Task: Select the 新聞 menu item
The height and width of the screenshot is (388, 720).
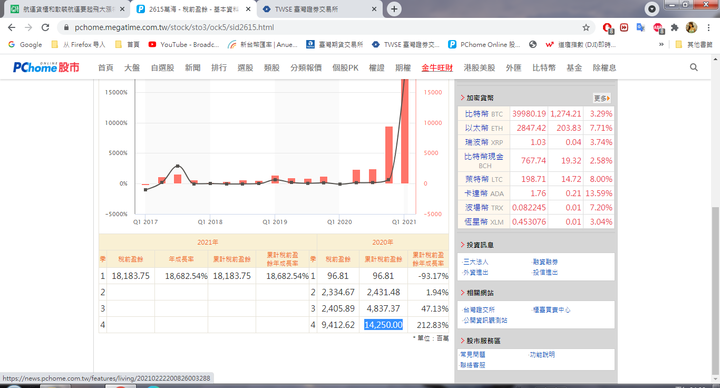Action: click(x=193, y=67)
